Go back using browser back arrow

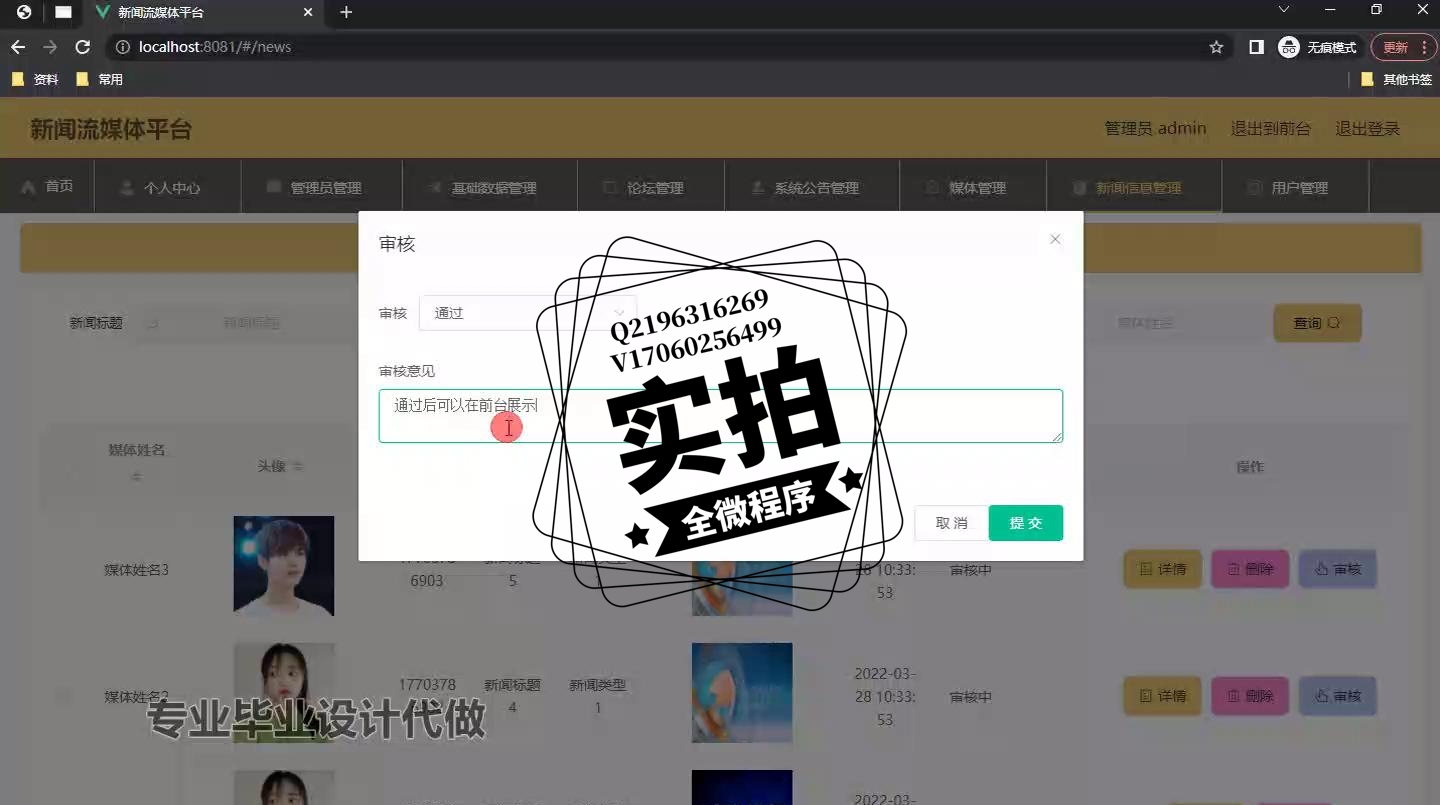18,47
